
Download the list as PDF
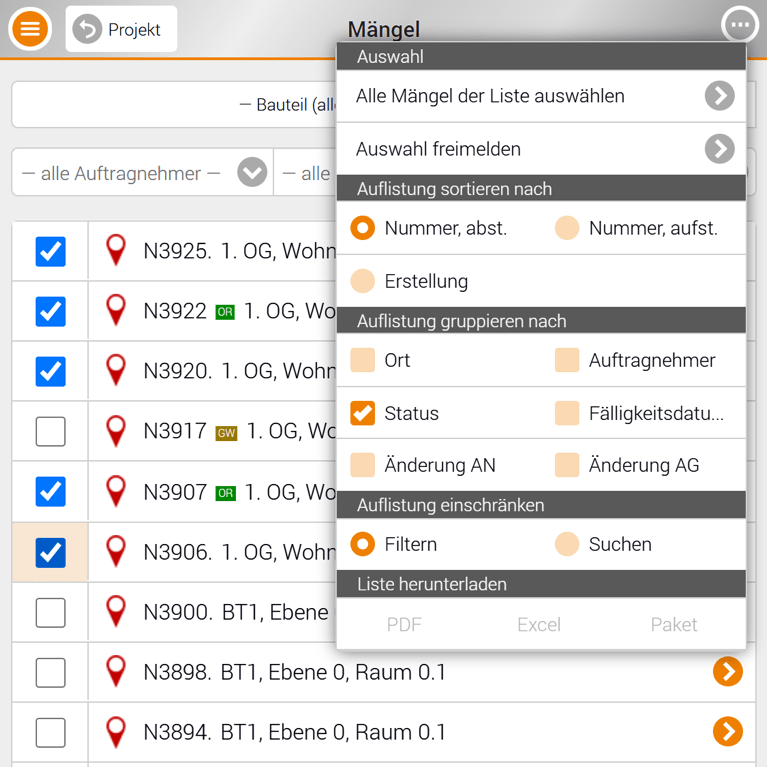(404, 624)
